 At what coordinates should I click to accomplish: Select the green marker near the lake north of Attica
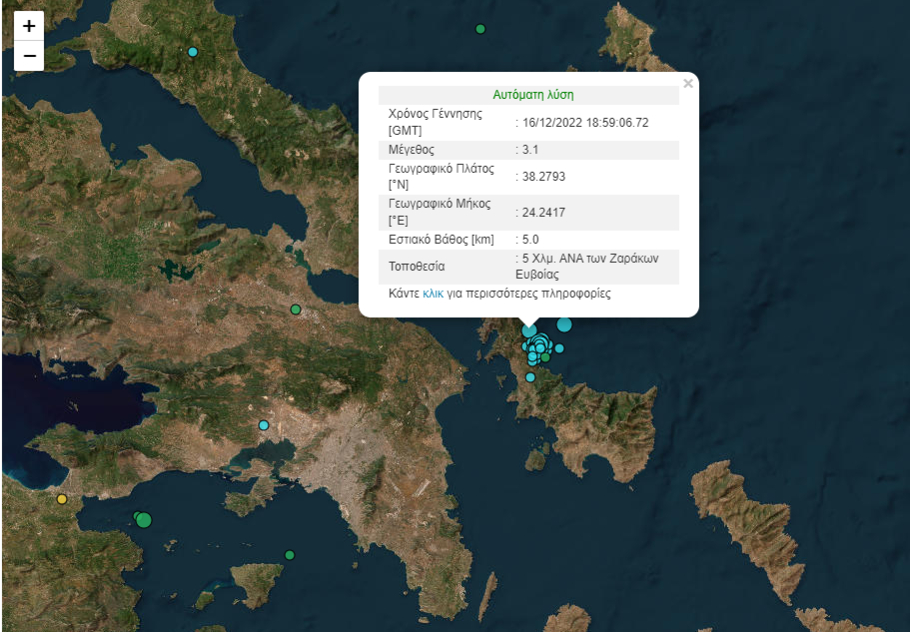point(295,310)
